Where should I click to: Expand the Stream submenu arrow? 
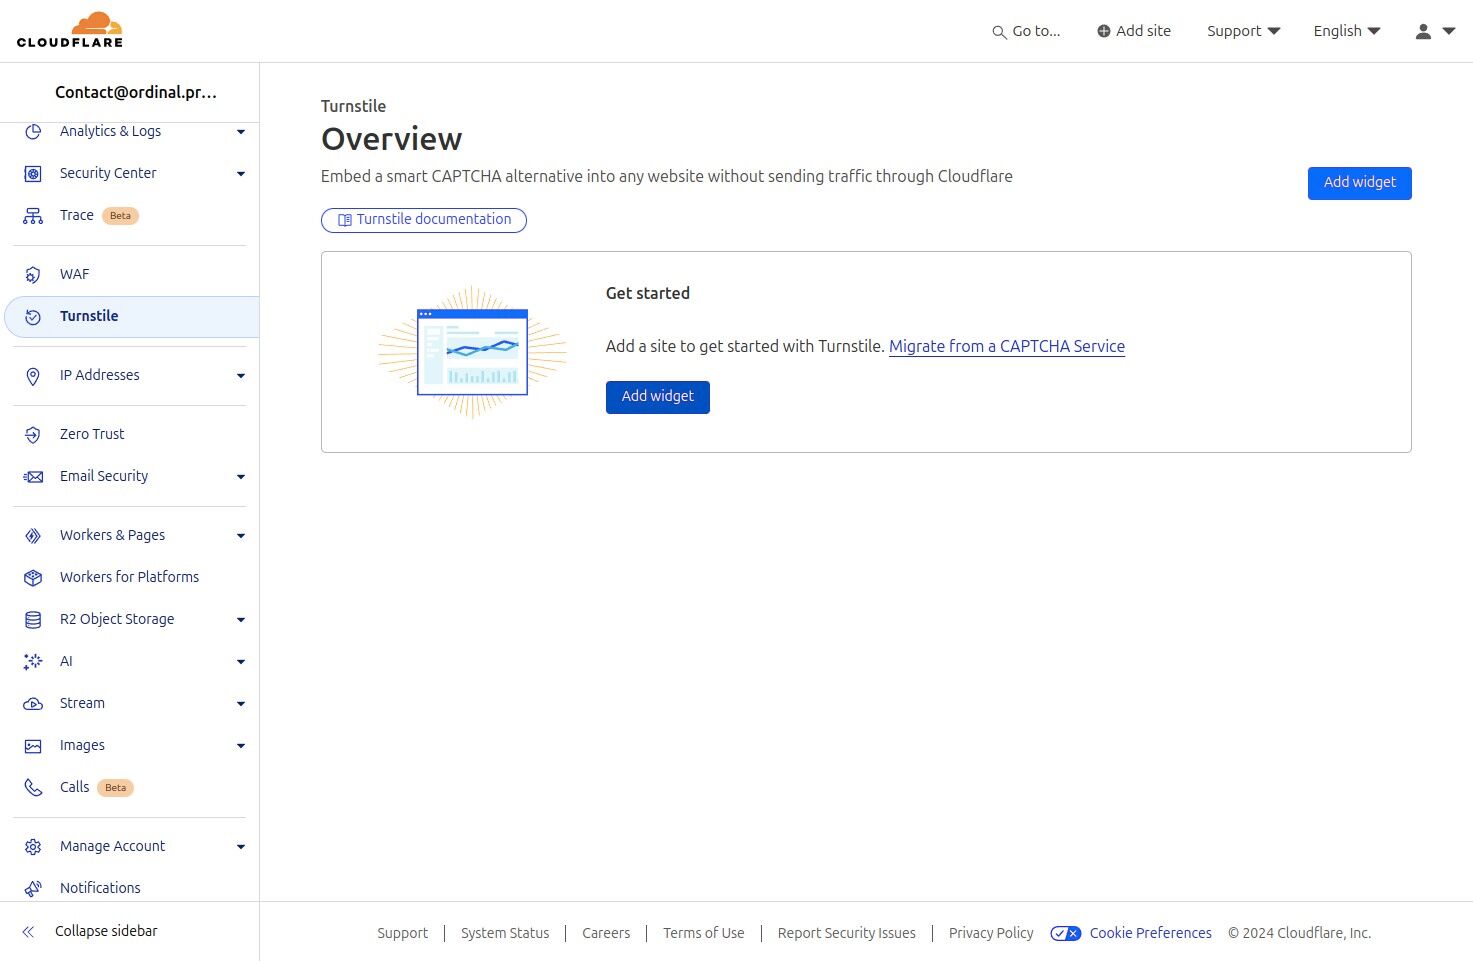pos(241,704)
